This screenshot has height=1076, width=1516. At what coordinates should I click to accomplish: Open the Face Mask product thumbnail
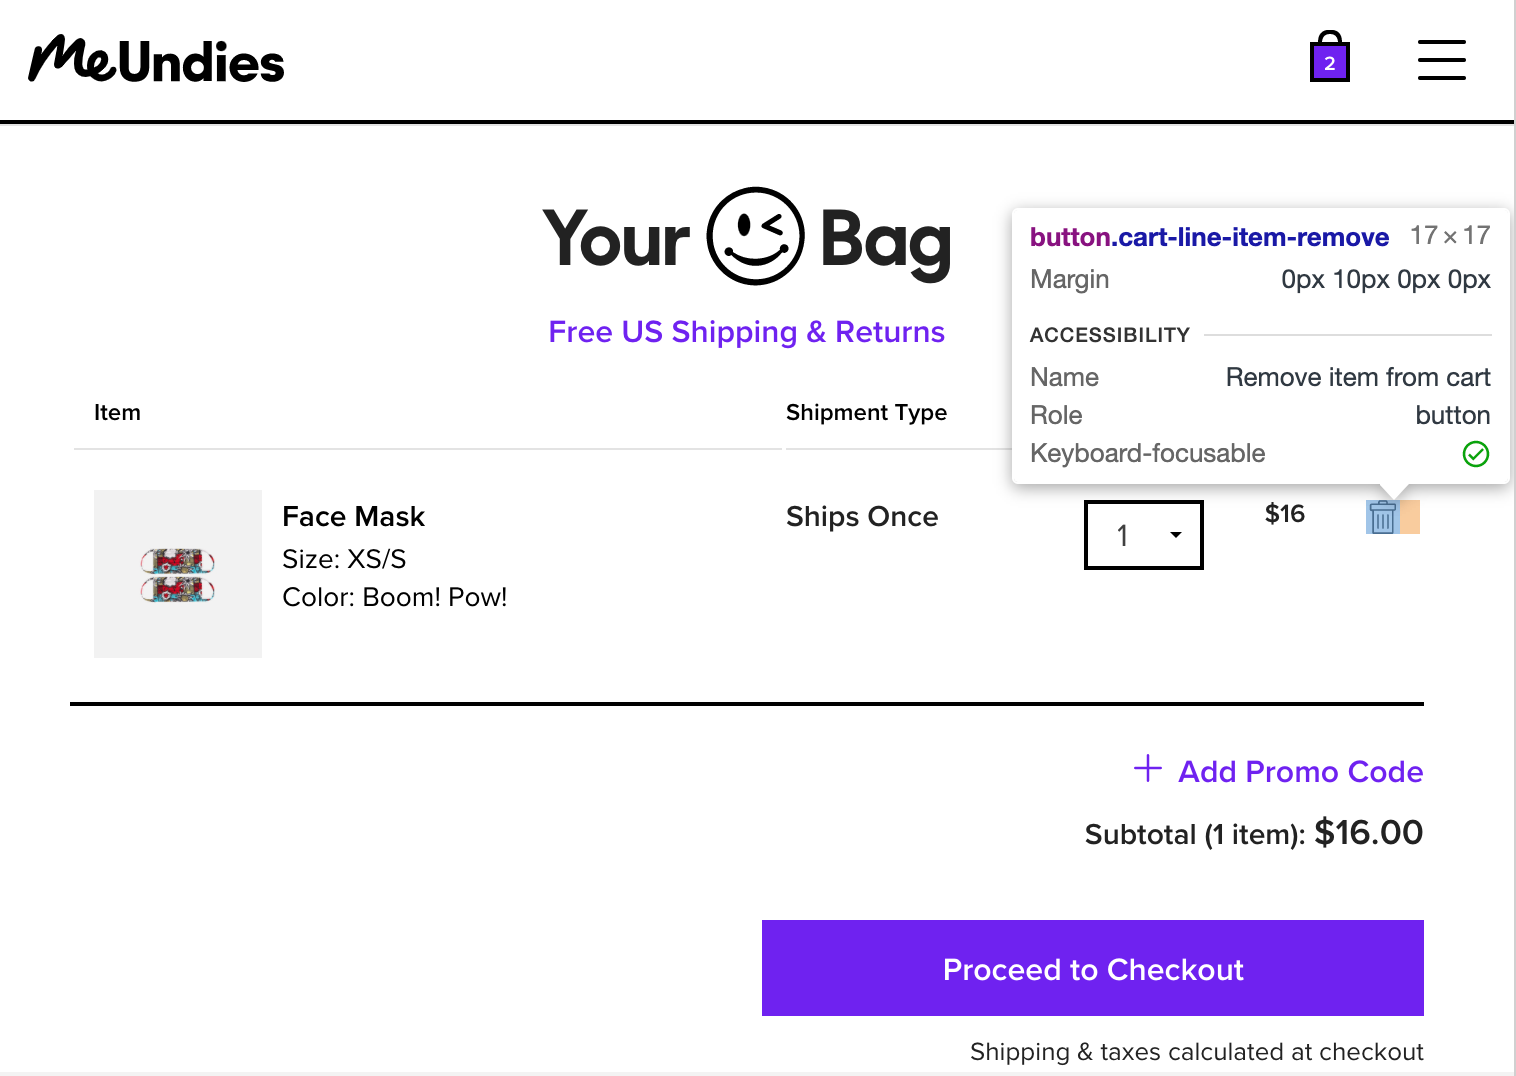point(178,574)
